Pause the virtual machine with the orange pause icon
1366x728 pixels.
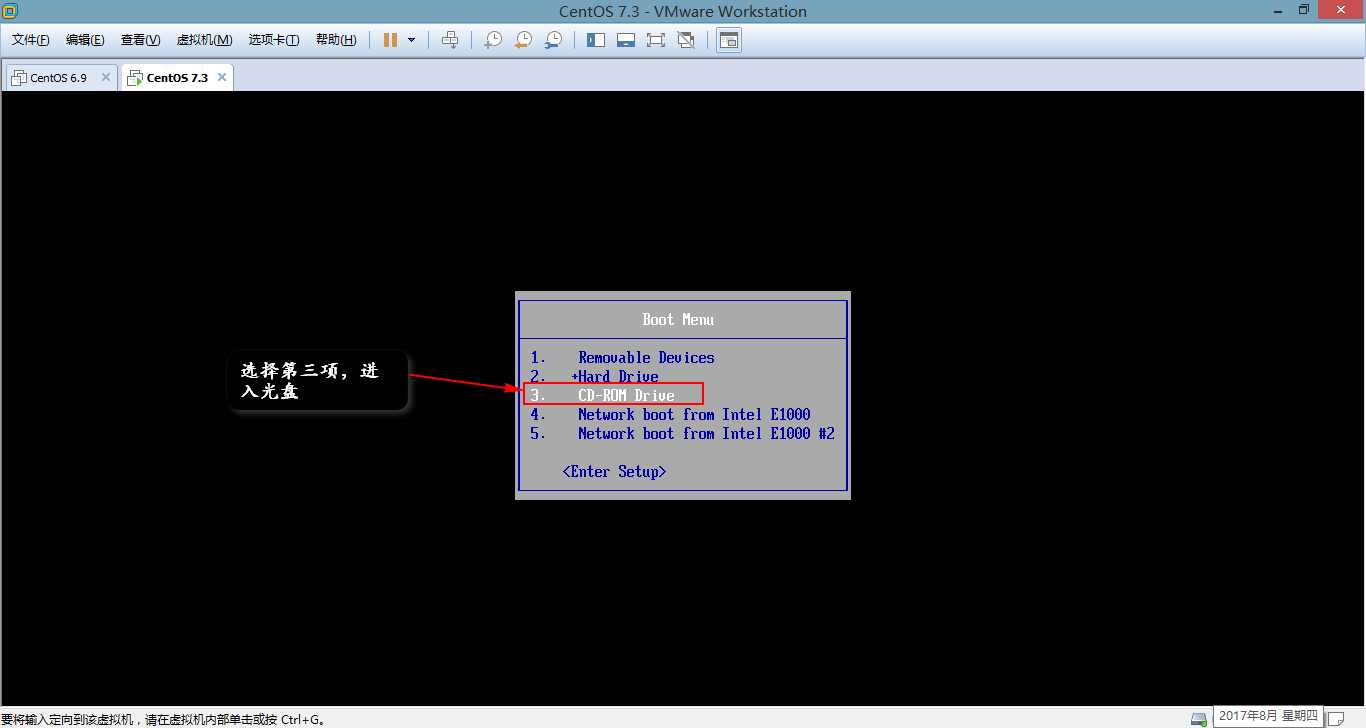[390, 40]
